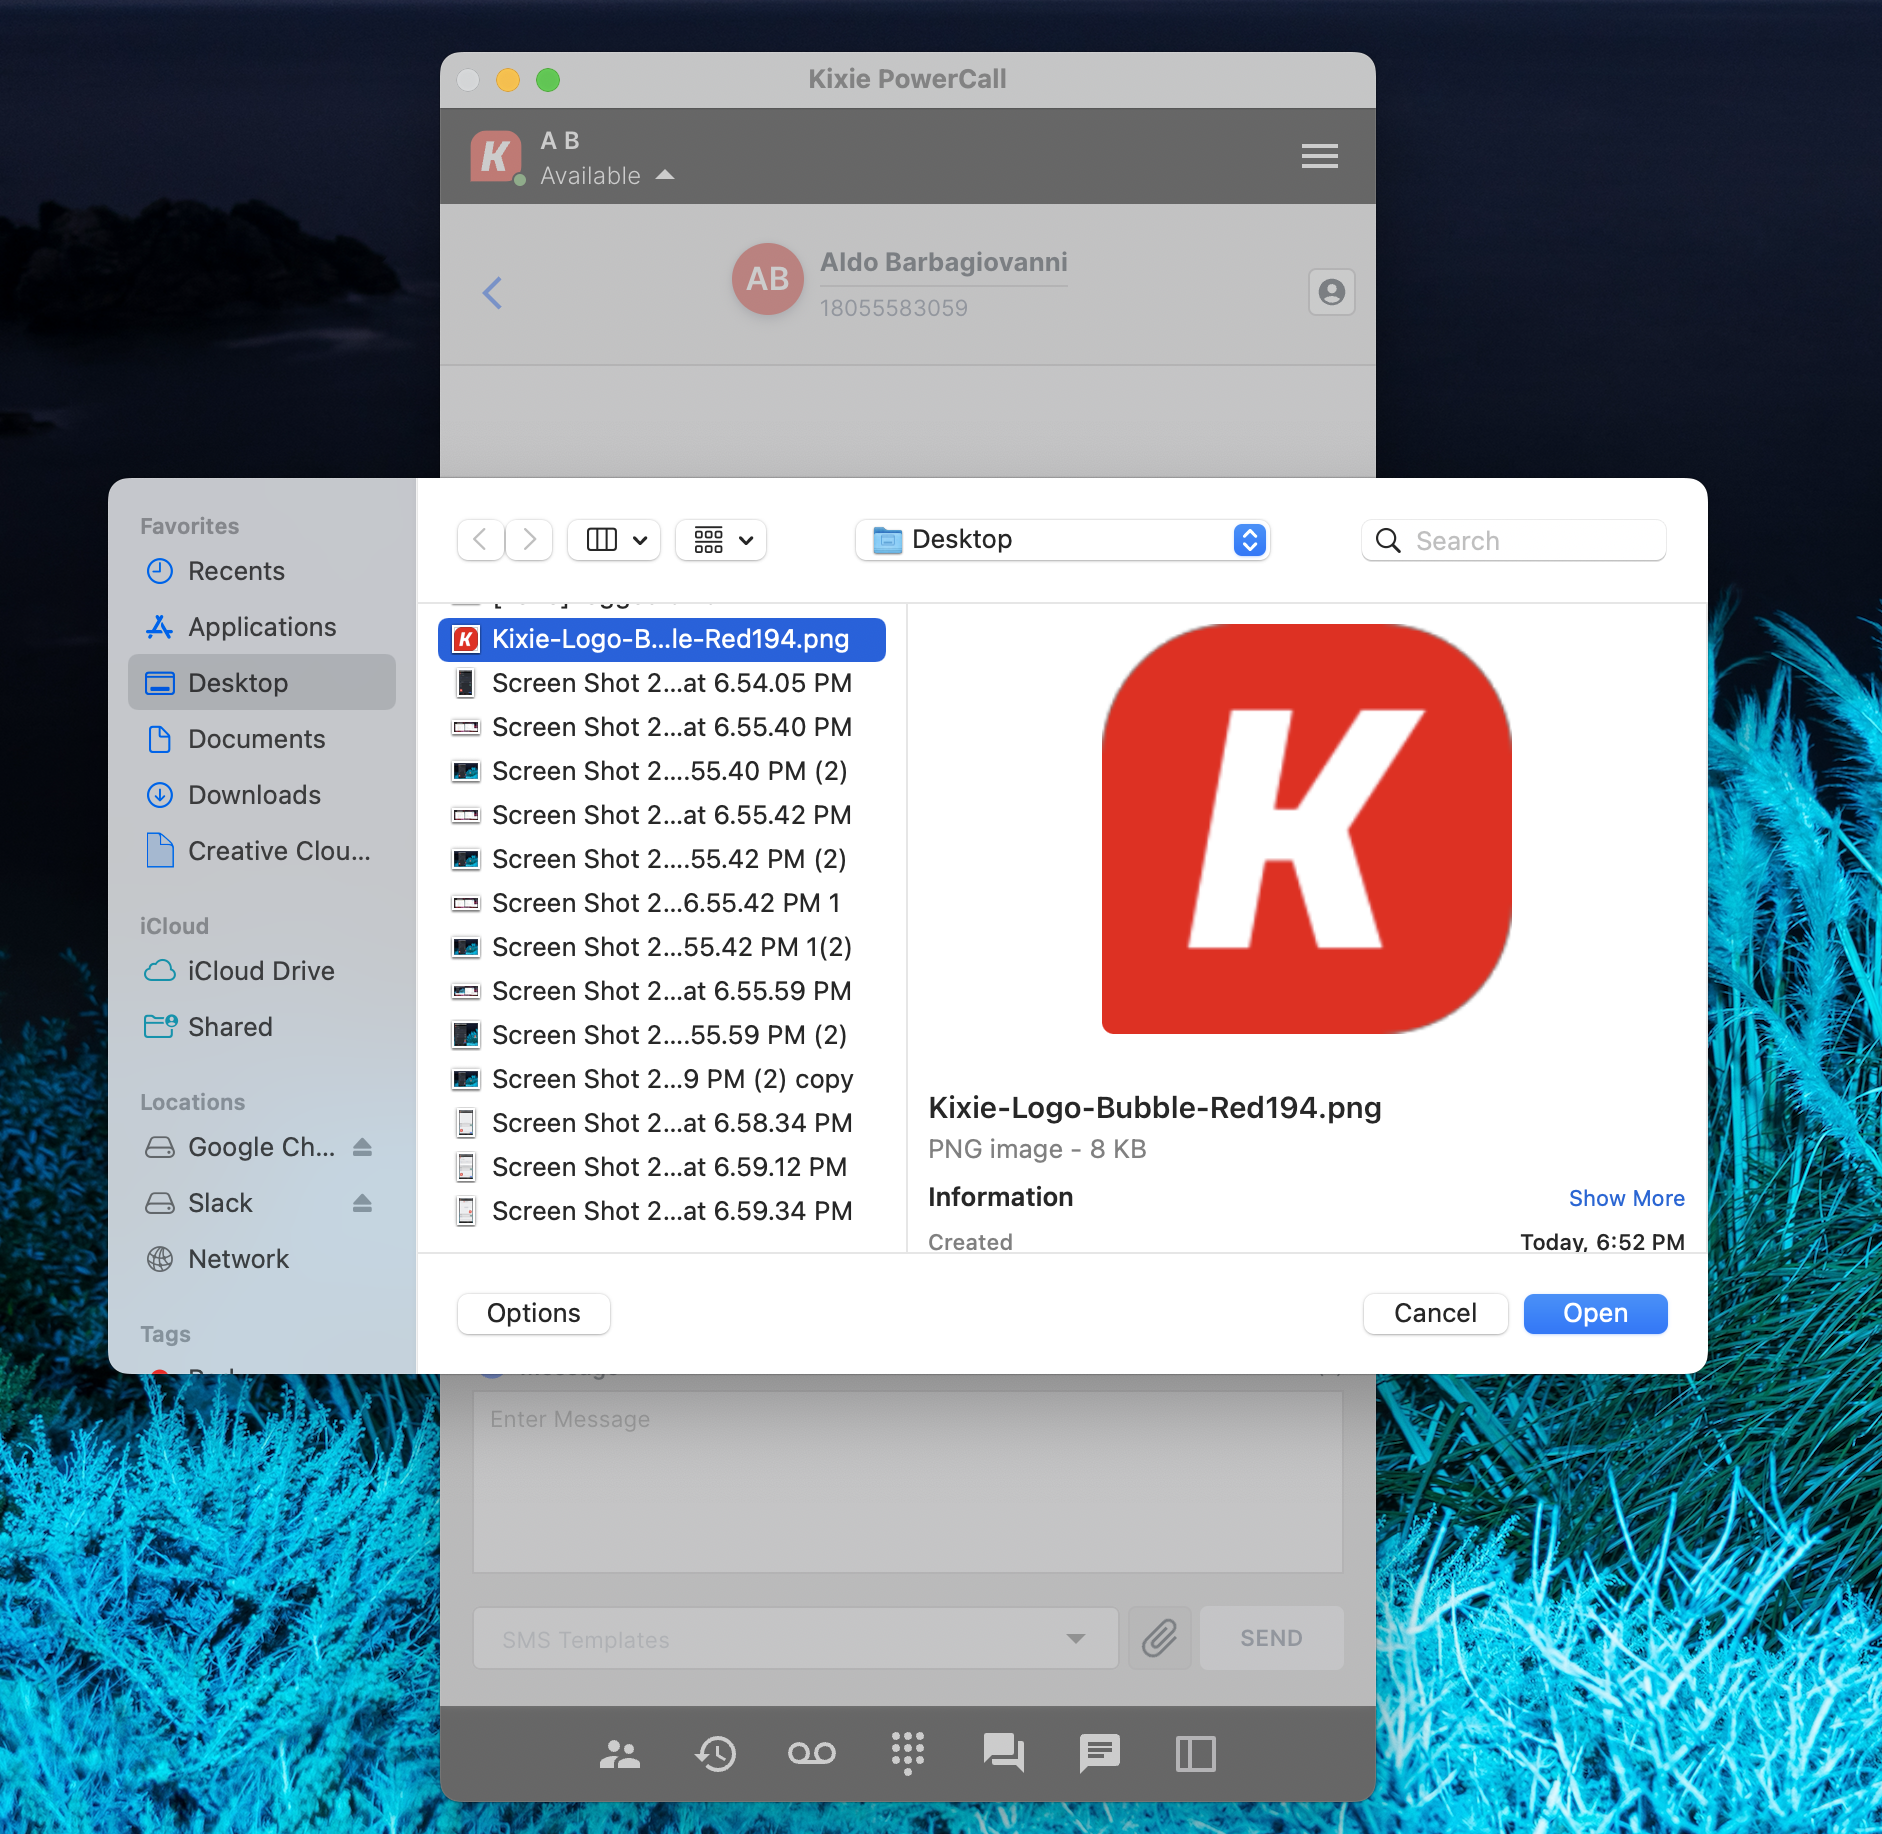Open the group-by grid dropdown
The height and width of the screenshot is (1834, 1882).
[x=721, y=540]
